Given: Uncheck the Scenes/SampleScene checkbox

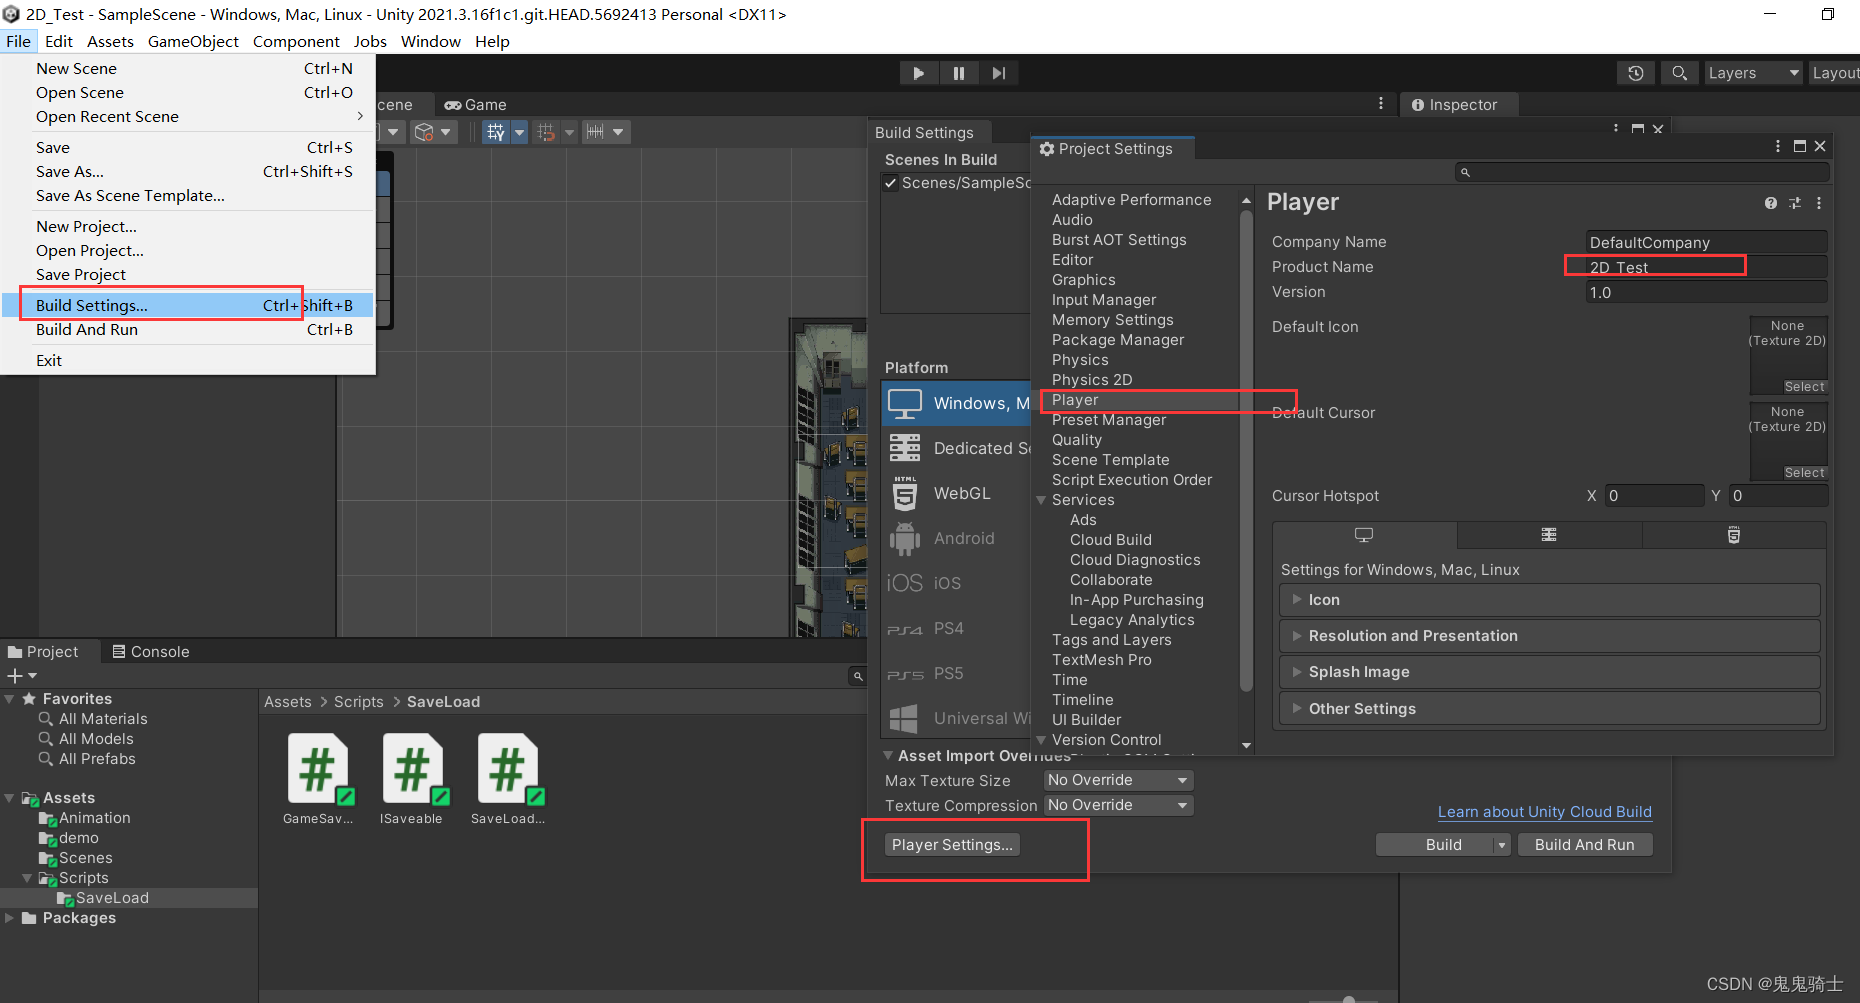Looking at the screenshot, I should [x=890, y=183].
